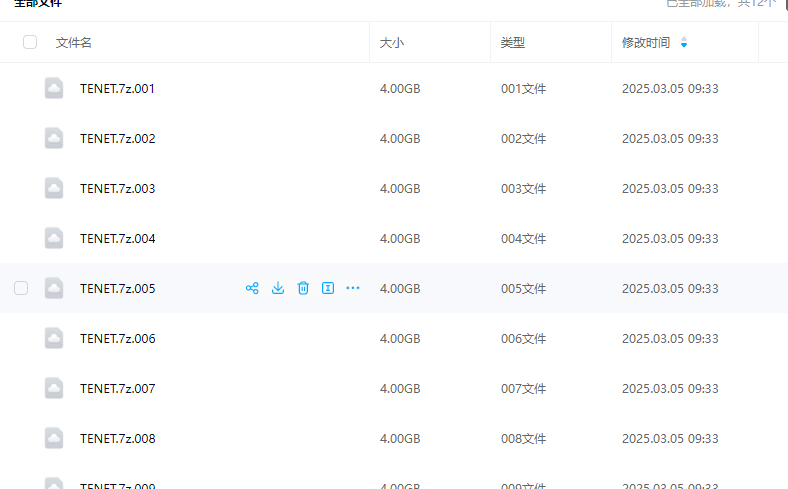Click the file icon of TENET.7z.003
The width and height of the screenshot is (788, 489).
(54, 188)
